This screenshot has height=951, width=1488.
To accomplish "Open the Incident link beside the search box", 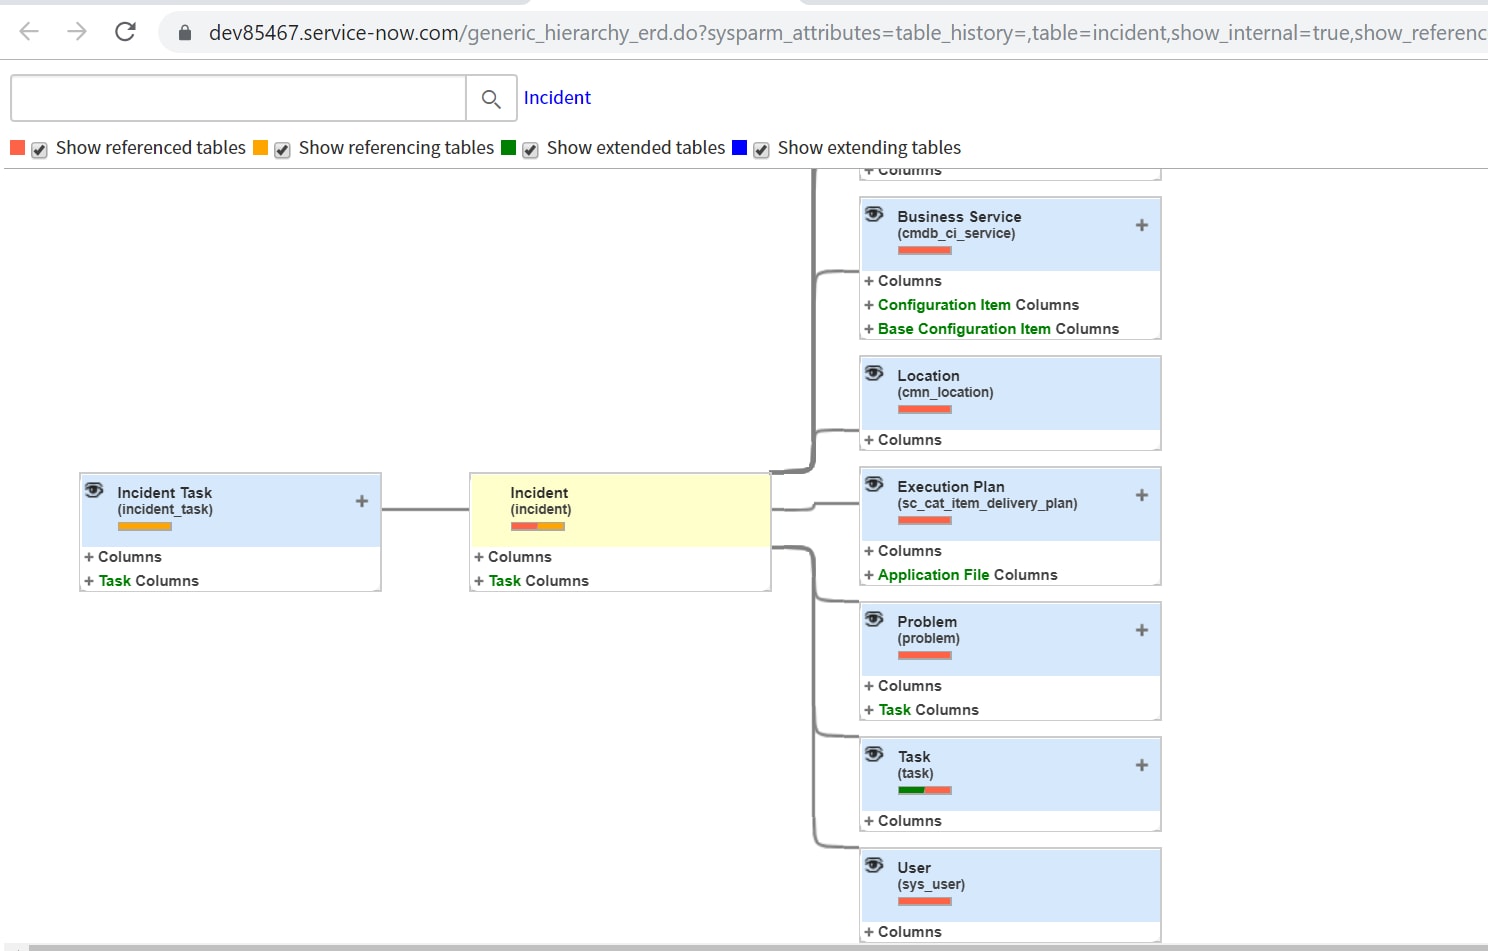I will click(557, 97).
